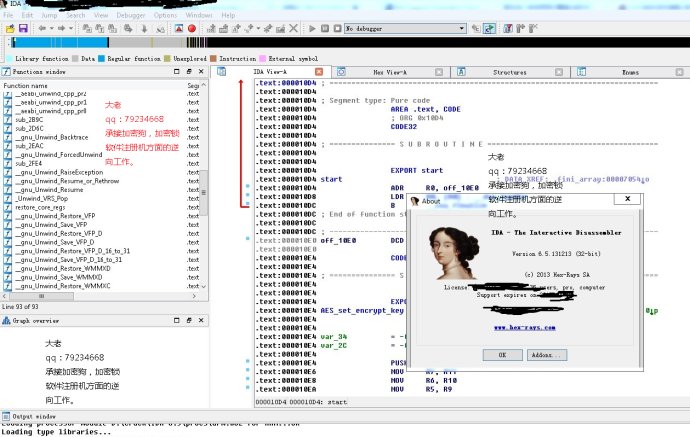Click the Jump forward arrow
Viewport: 690px width, 437px height.
[x=61, y=29]
